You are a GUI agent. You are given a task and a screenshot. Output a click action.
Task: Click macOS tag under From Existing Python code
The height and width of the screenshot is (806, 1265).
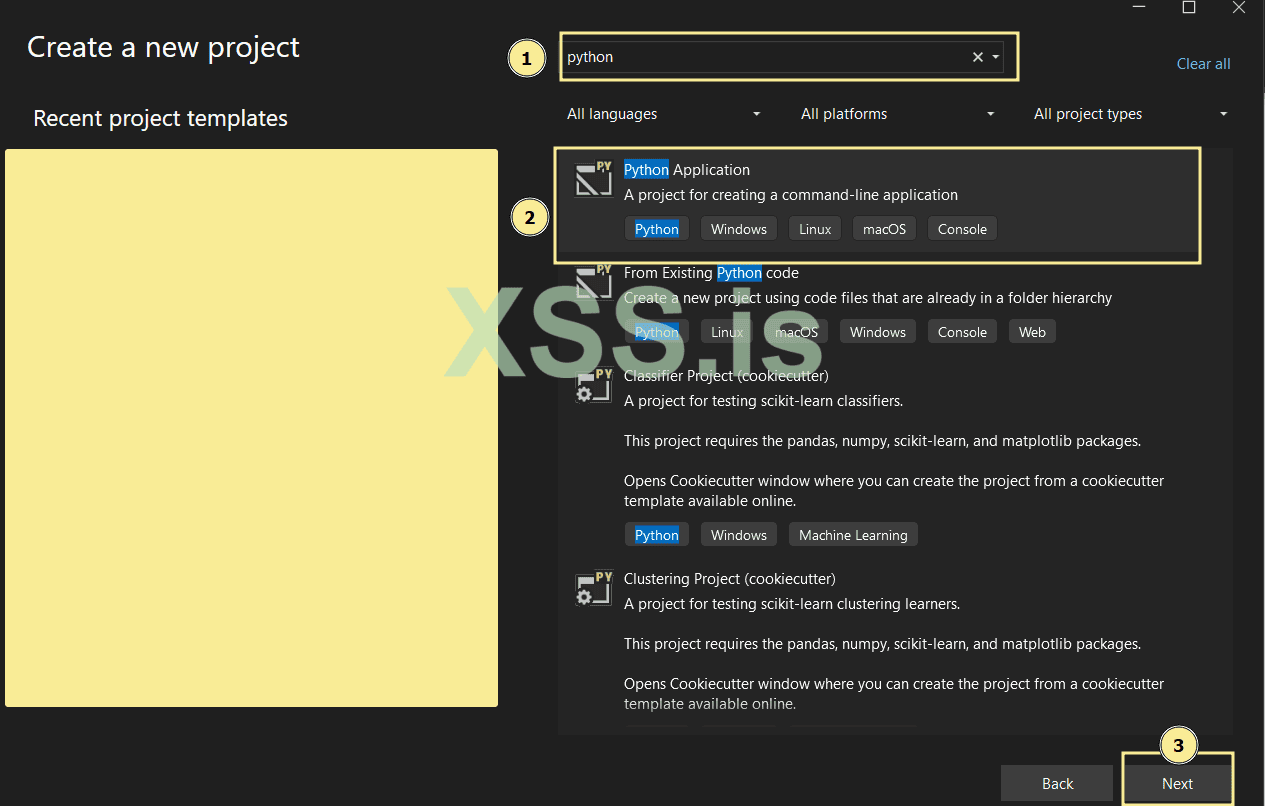[796, 332]
